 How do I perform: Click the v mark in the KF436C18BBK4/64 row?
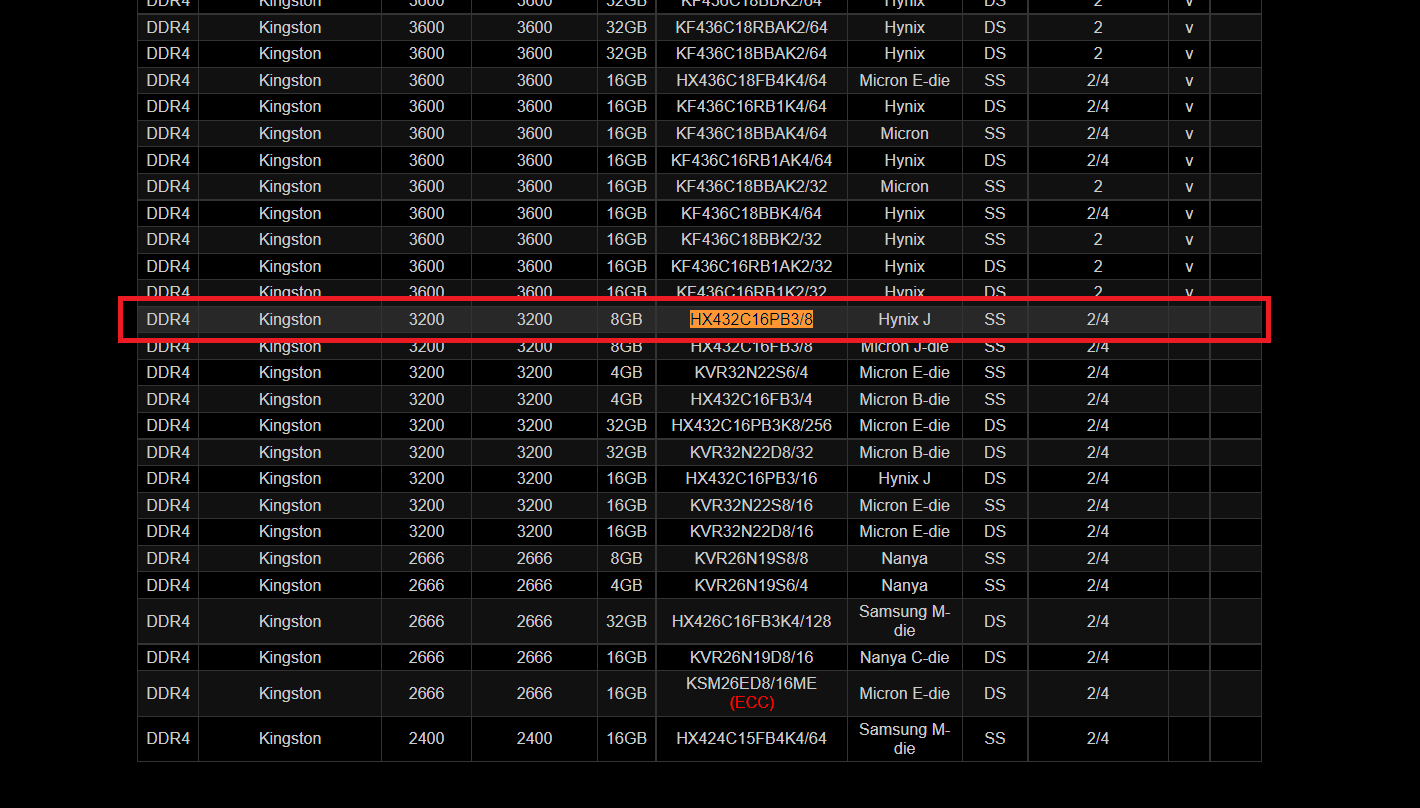1189,213
